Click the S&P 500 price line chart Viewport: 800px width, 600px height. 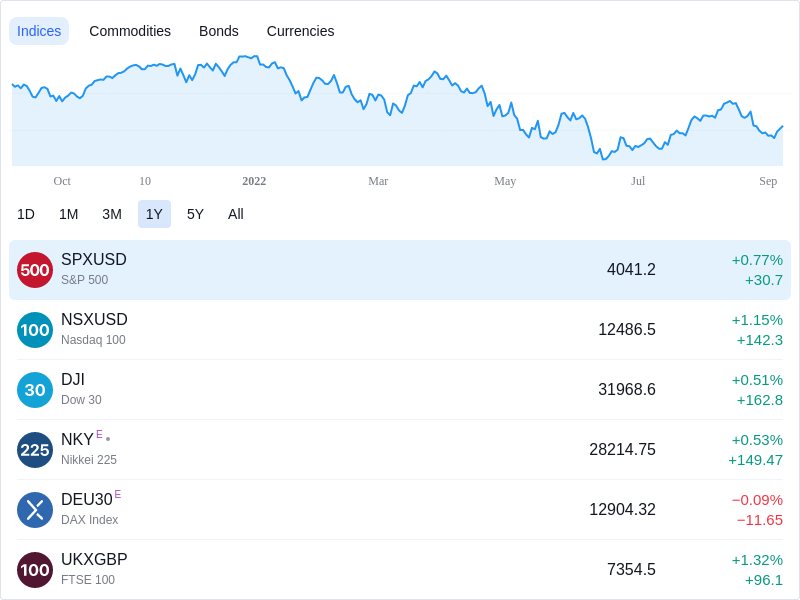pyautogui.click(x=397, y=110)
